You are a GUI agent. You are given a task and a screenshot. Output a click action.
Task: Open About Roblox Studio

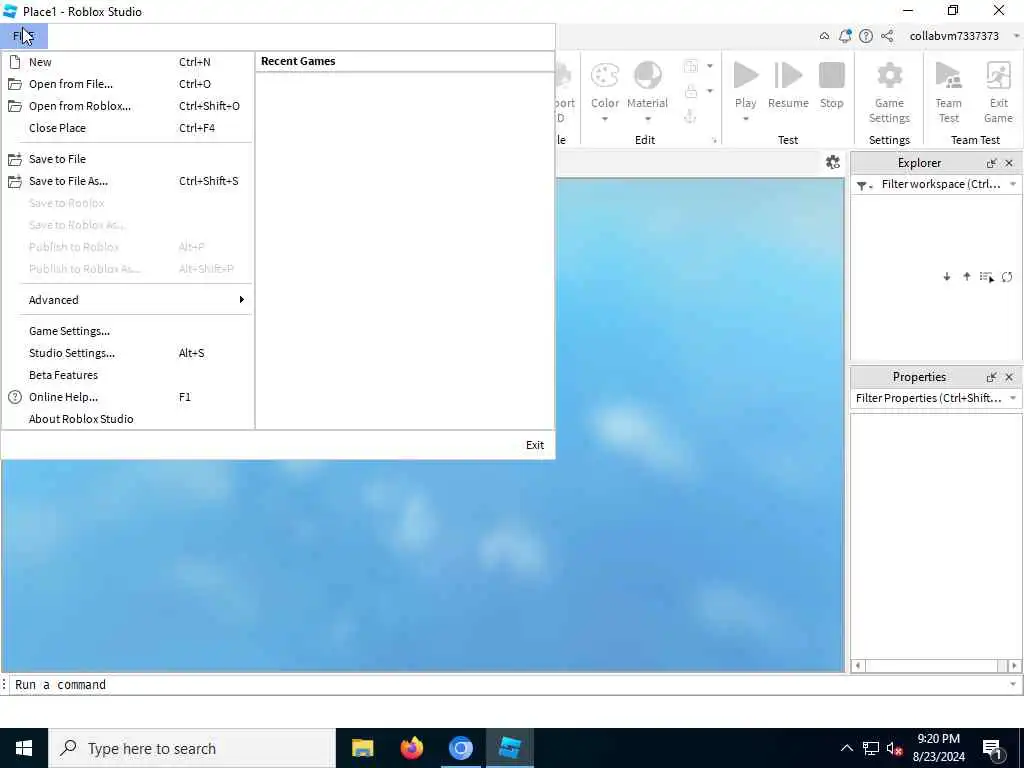click(x=127, y=419)
